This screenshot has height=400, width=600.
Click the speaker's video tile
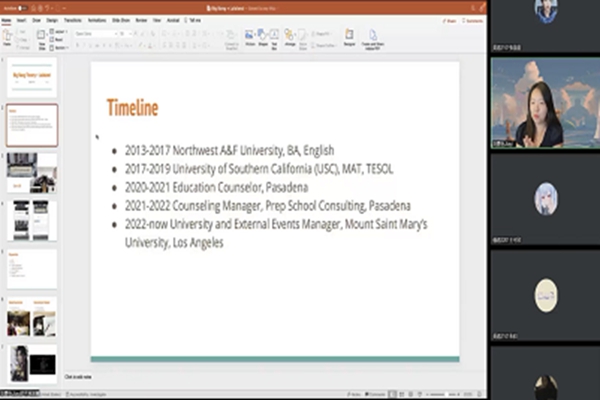click(546, 103)
